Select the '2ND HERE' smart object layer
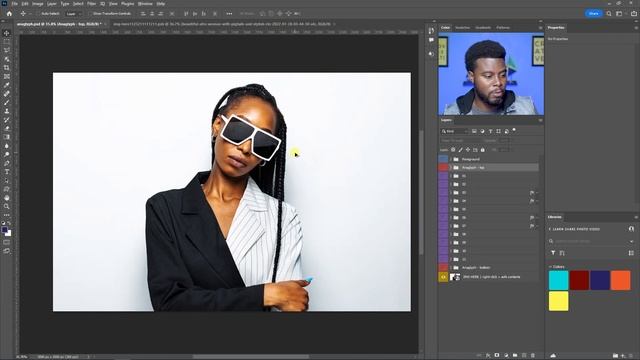Viewport: 640px width, 360px height. (491, 277)
